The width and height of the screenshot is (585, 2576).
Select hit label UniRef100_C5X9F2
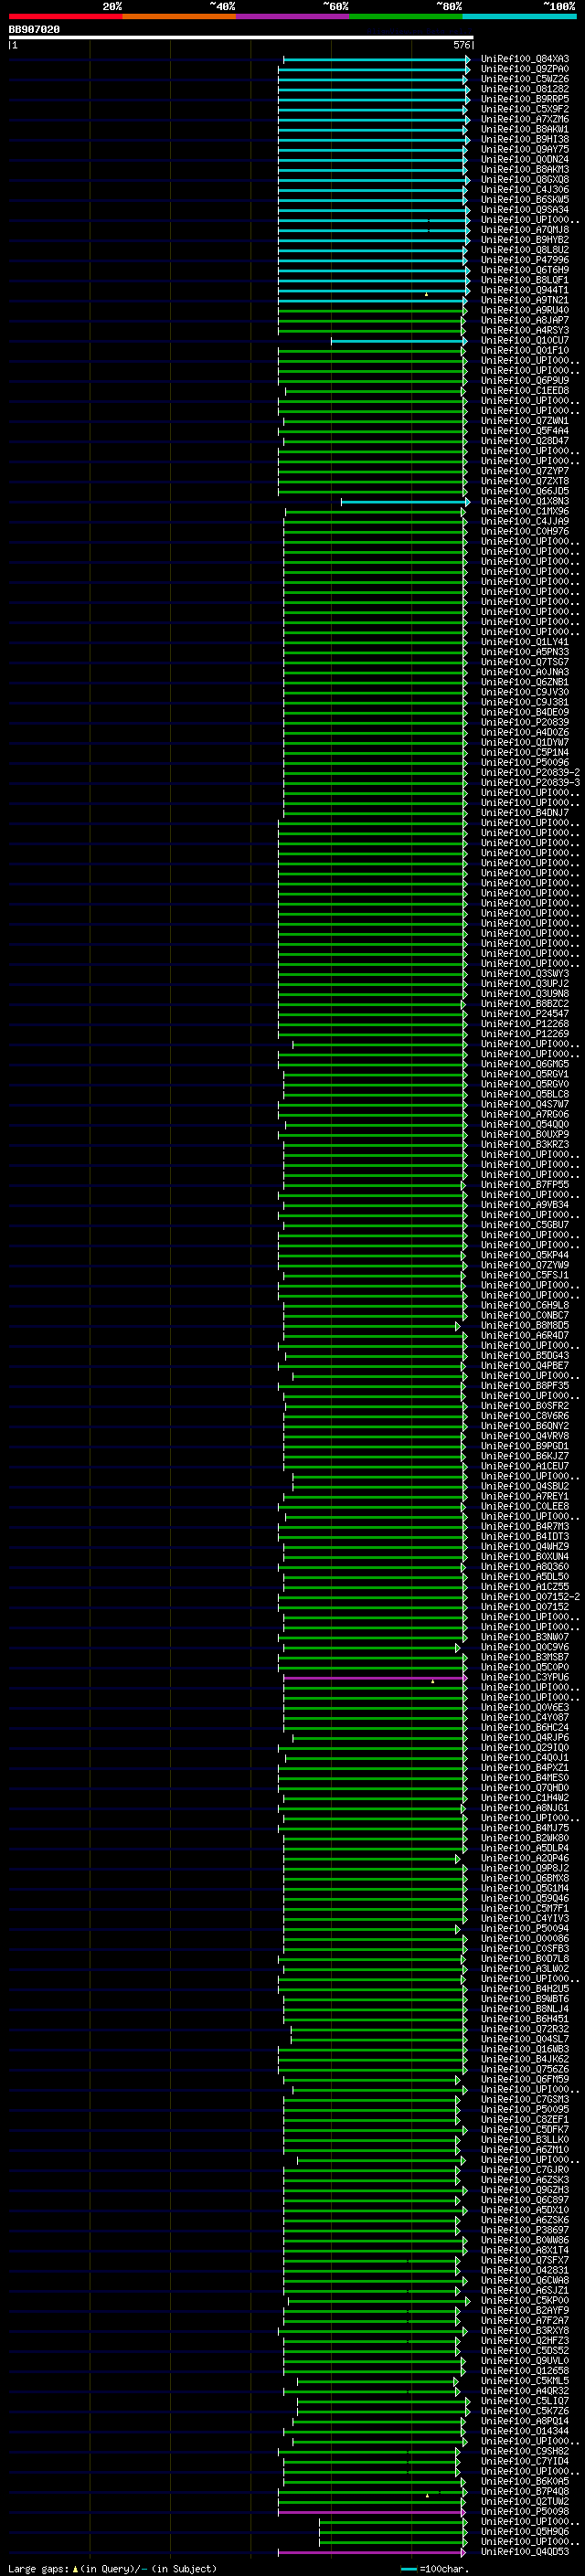tap(525, 109)
